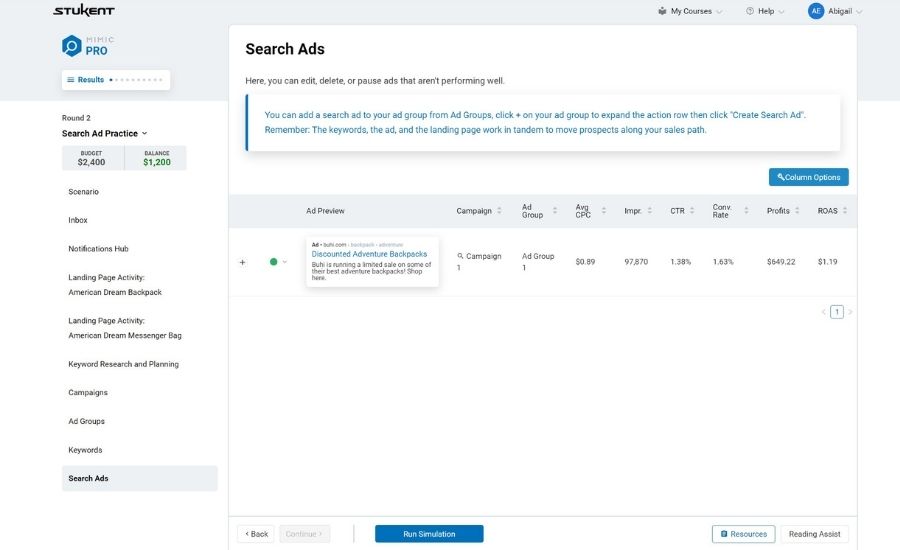The image size is (900, 550).
Task: Click the Continue button
Action: [x=304, y=534]
